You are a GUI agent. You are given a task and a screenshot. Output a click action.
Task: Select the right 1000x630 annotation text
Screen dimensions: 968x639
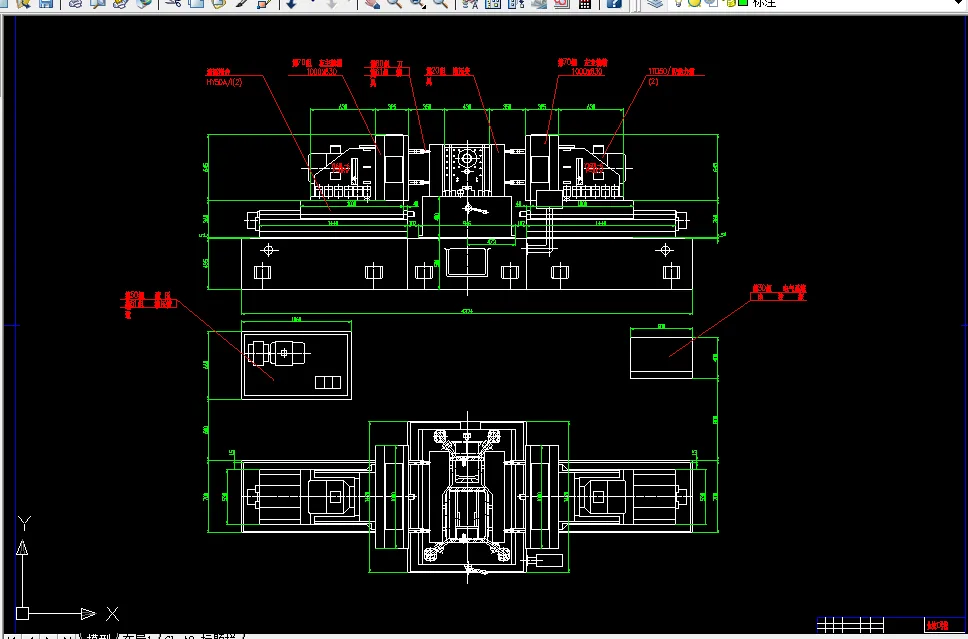[x=586, y=72]
